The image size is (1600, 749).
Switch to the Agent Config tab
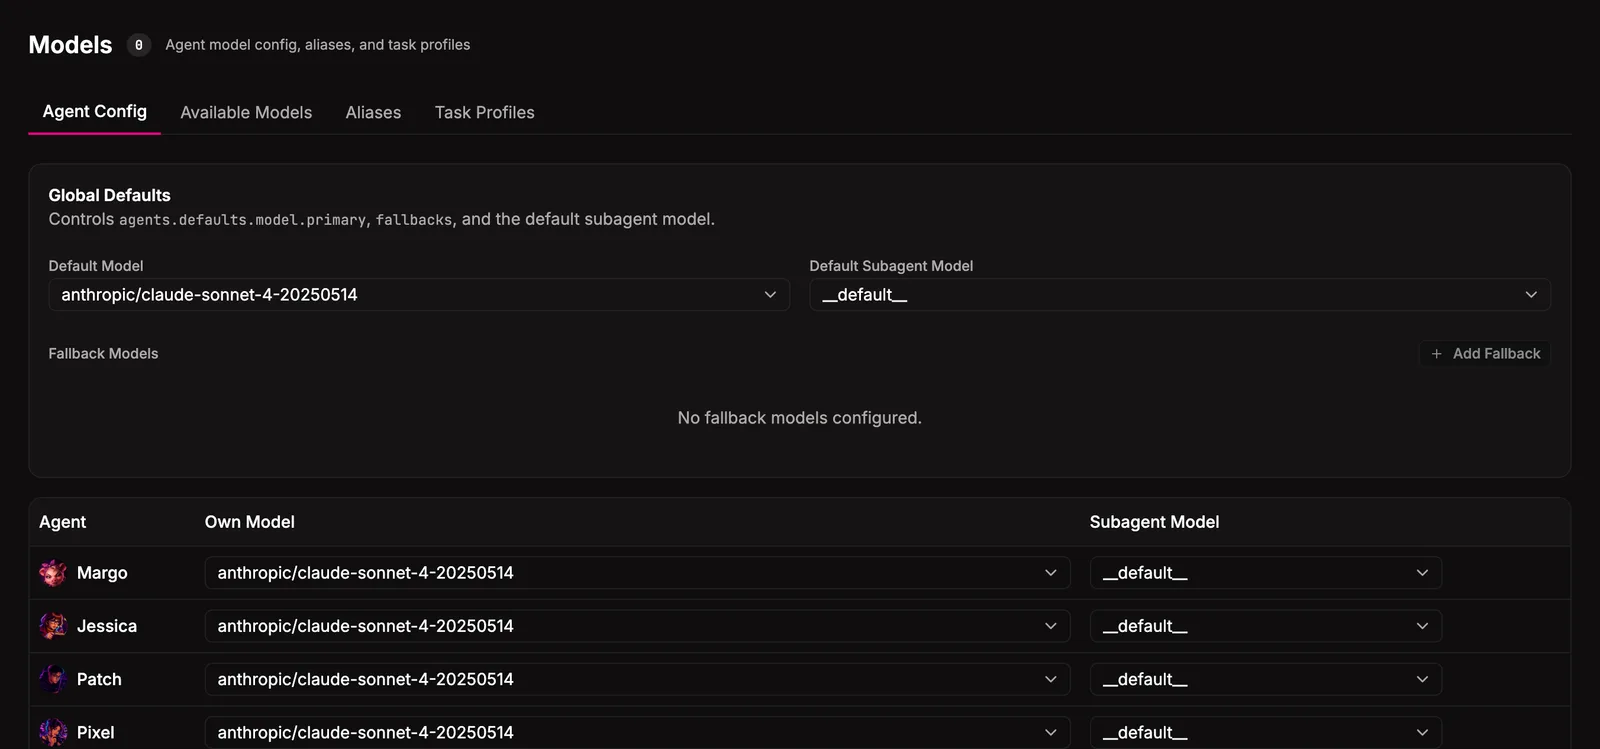tap(95, 112)
